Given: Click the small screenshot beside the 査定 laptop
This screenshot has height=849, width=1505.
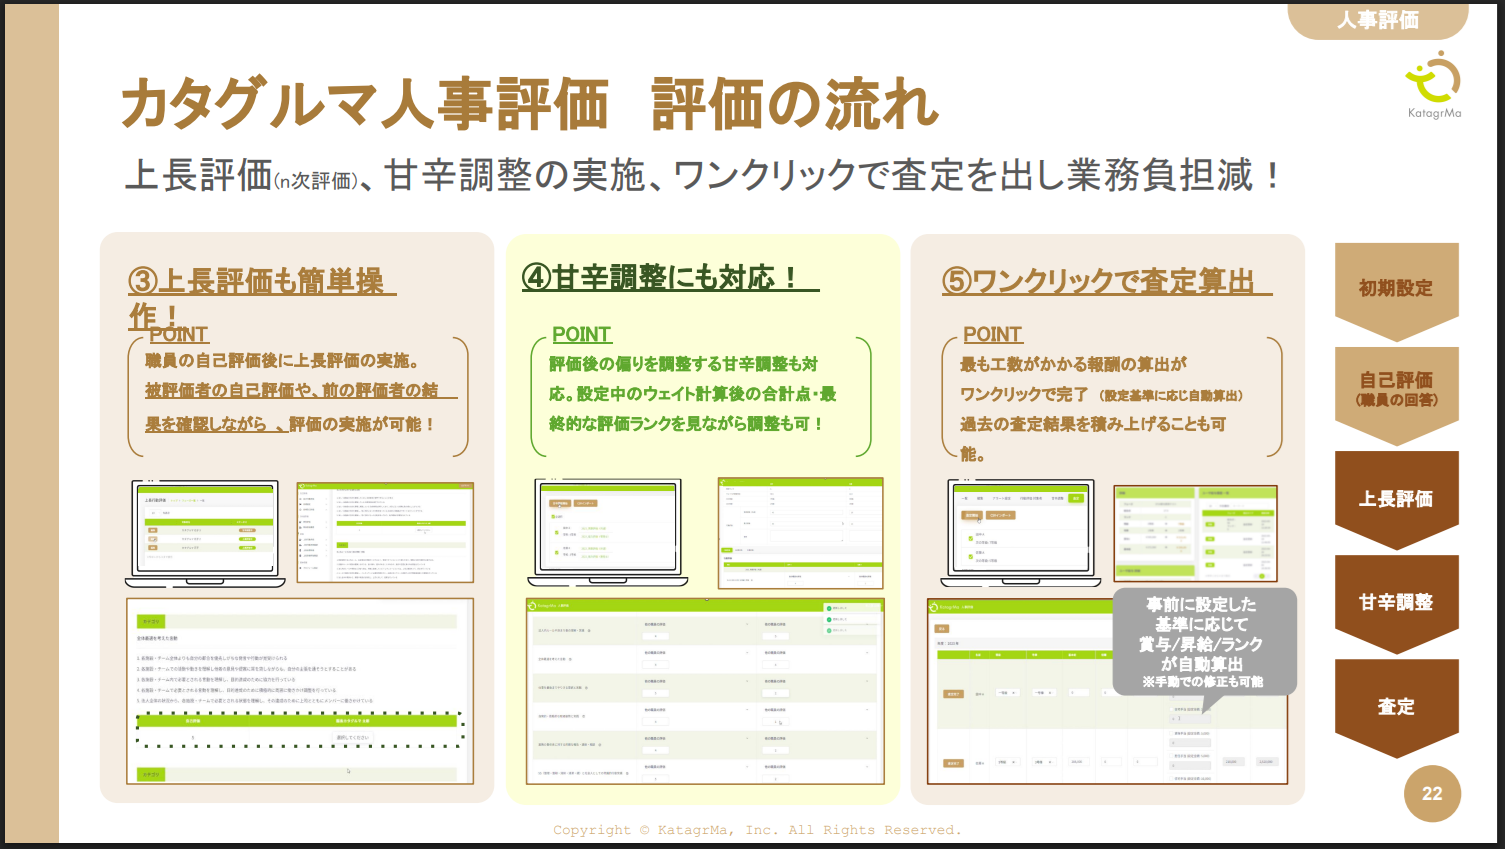Looking at the screenshot, I should click(x=1195, y=533).
